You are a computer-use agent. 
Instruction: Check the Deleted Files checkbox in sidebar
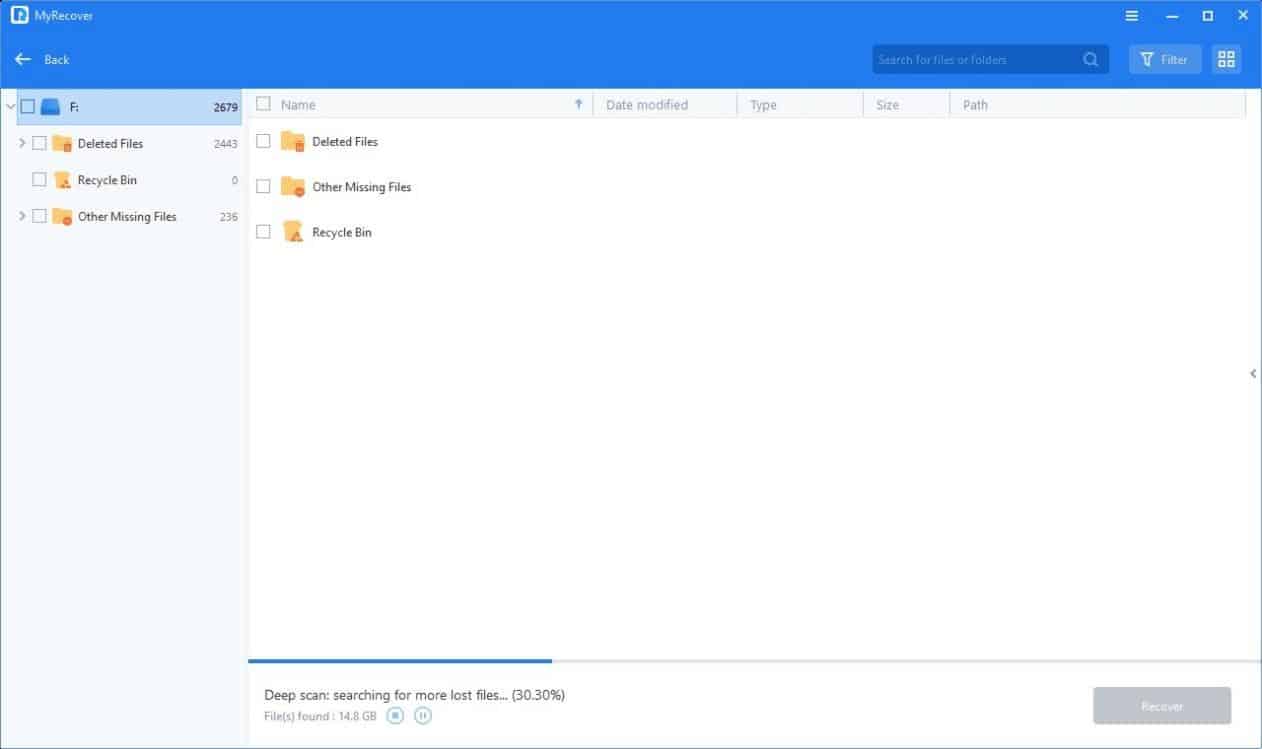point(39,143)
